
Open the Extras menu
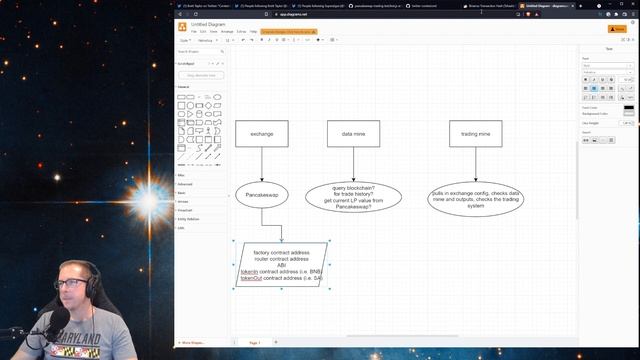(241, 32)
